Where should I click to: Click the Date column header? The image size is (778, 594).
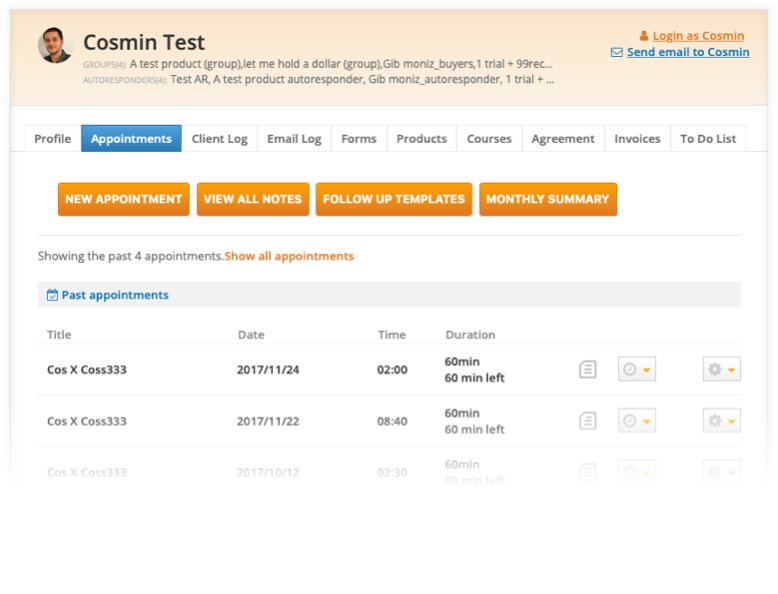(251, 335)
